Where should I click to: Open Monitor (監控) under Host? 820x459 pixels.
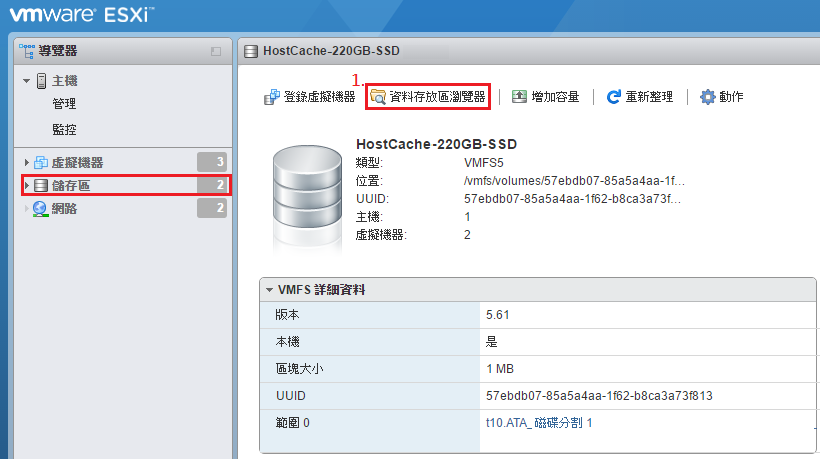click(64, 129)
